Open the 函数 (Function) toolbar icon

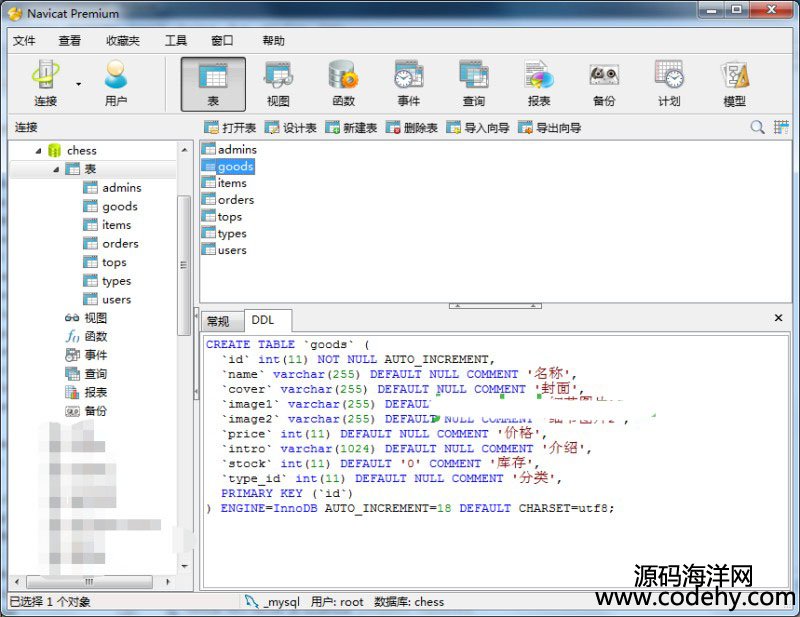[x=343, y=82]
